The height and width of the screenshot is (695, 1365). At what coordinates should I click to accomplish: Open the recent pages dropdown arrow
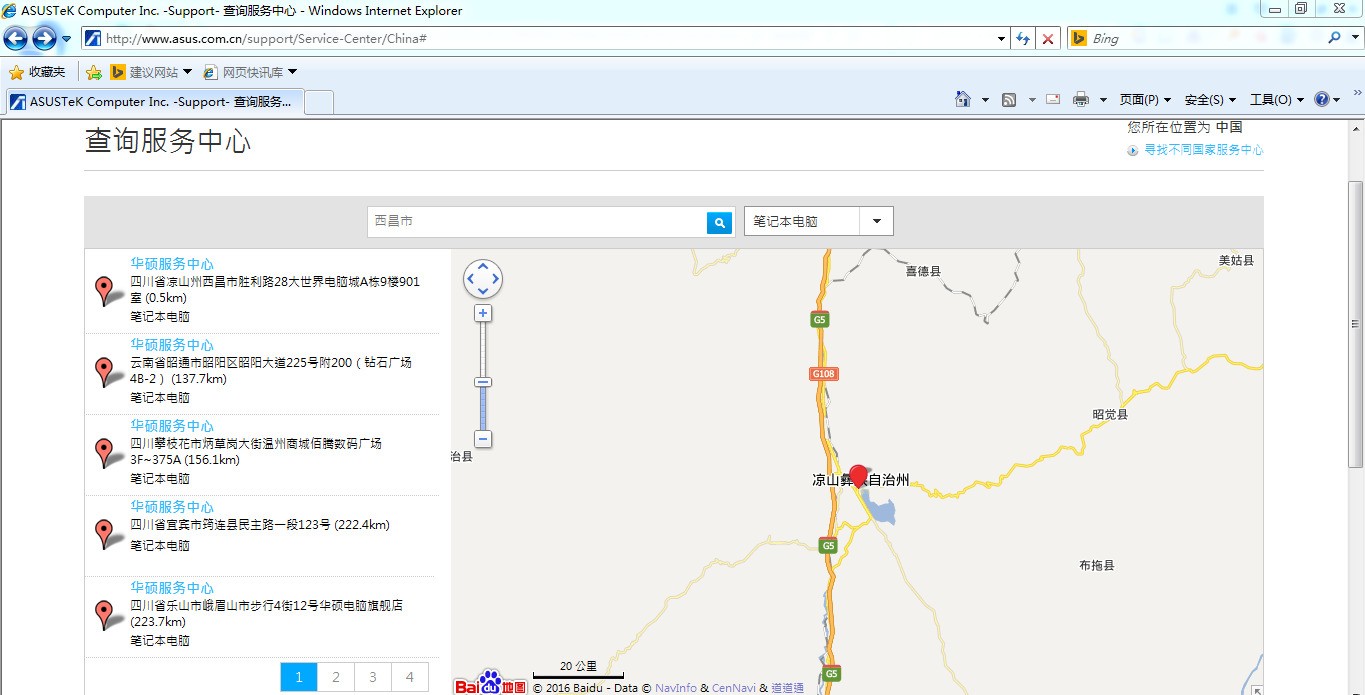pyautogui.click(x=66, y=39)
